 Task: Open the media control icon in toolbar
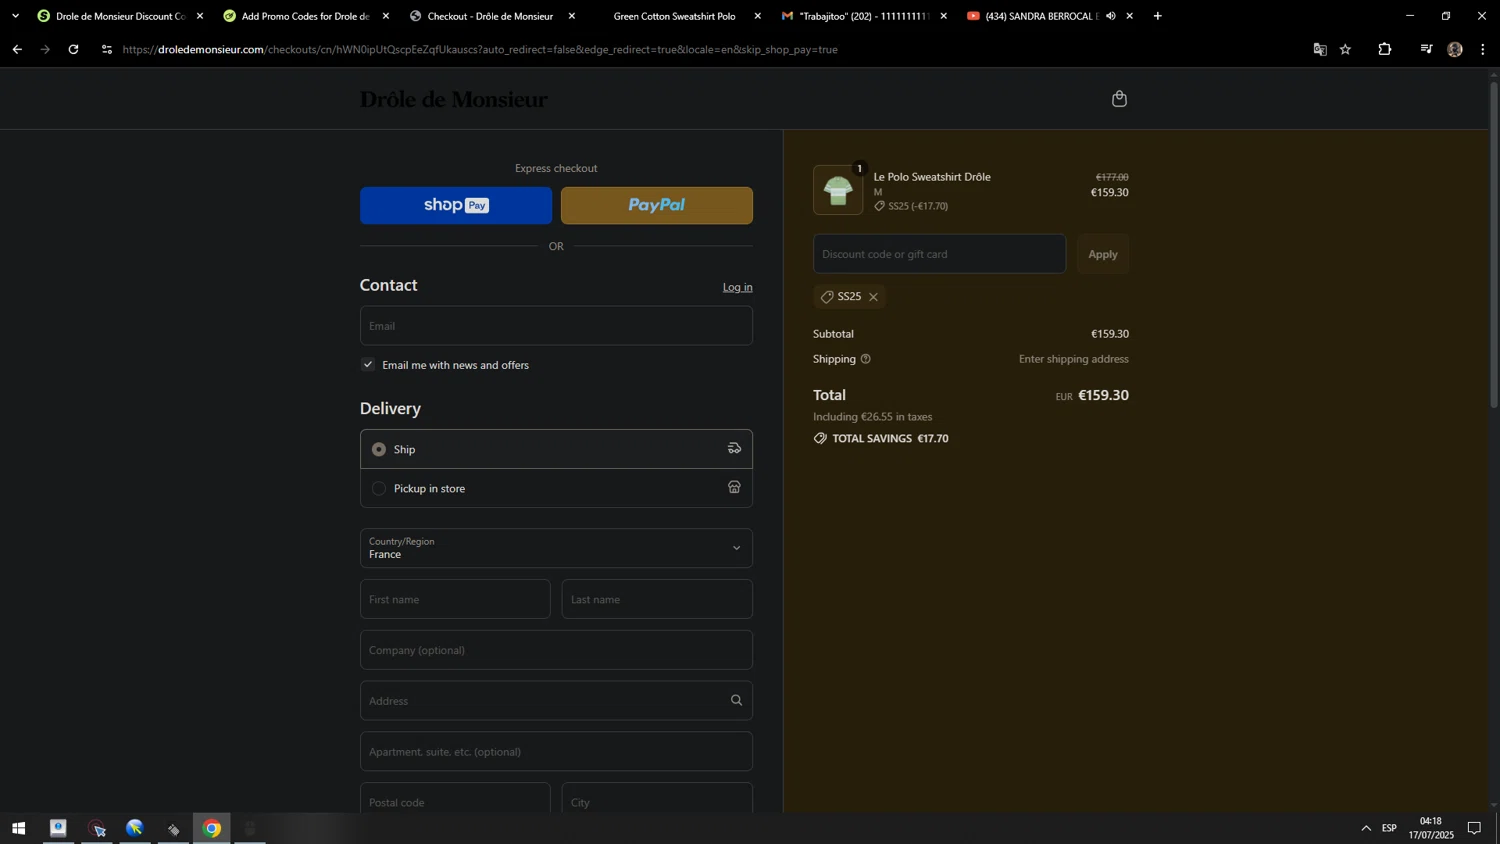[x=1426, y=49]
